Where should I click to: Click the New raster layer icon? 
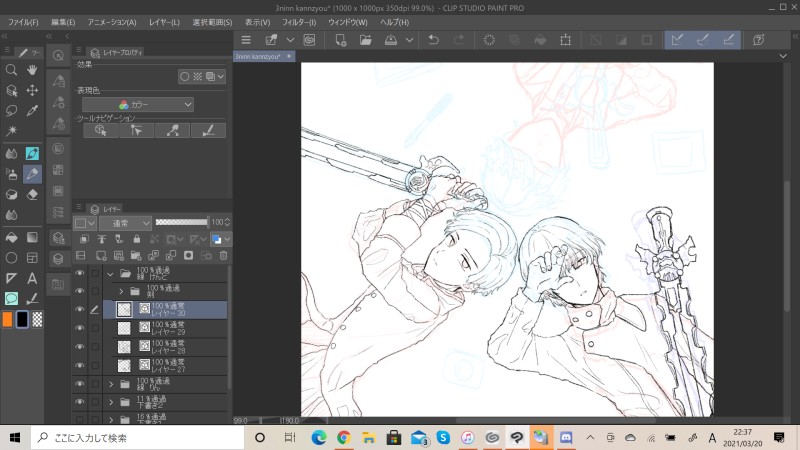click(101, 255)
